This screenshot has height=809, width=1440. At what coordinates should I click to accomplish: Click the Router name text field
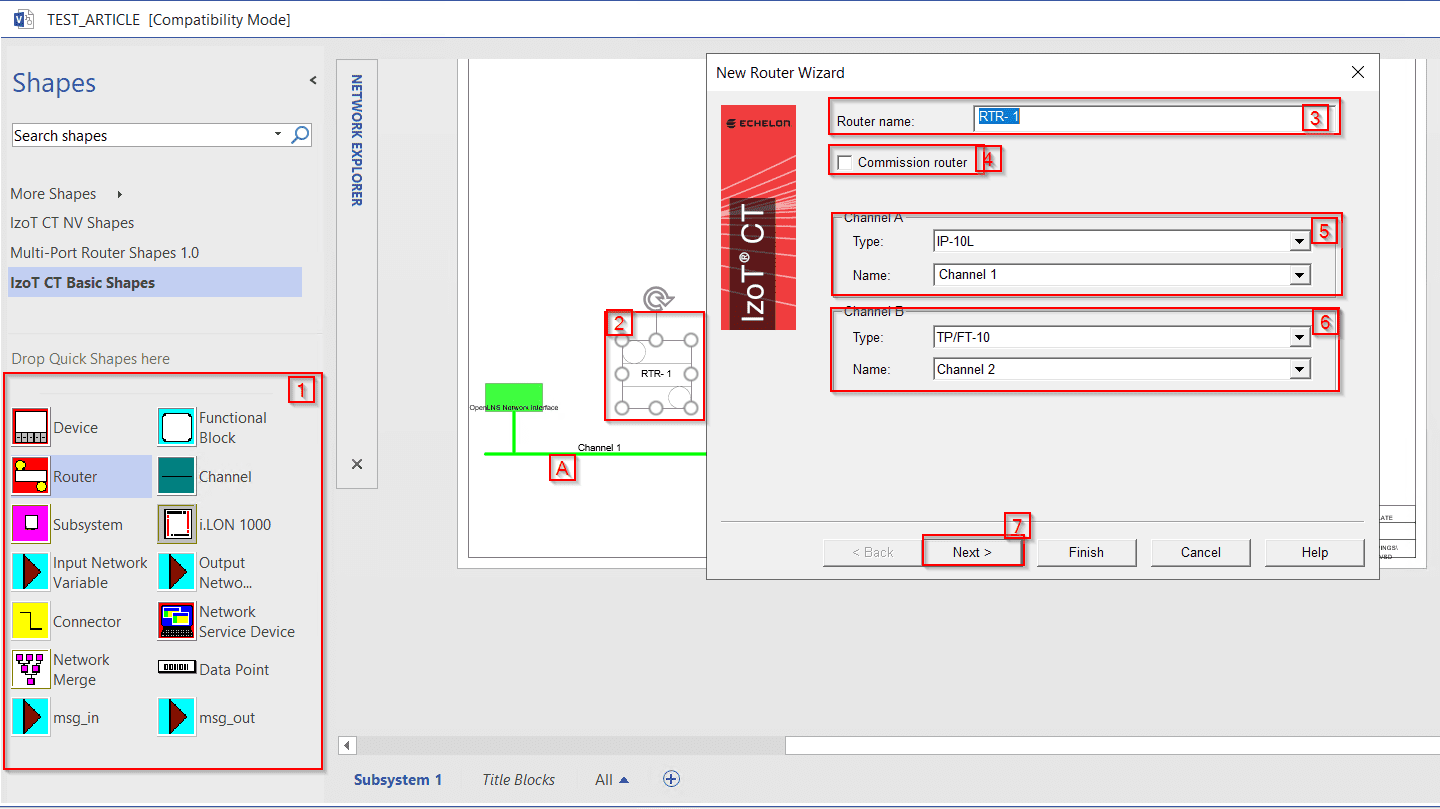pyautogui.click(x=1136, y=118)
